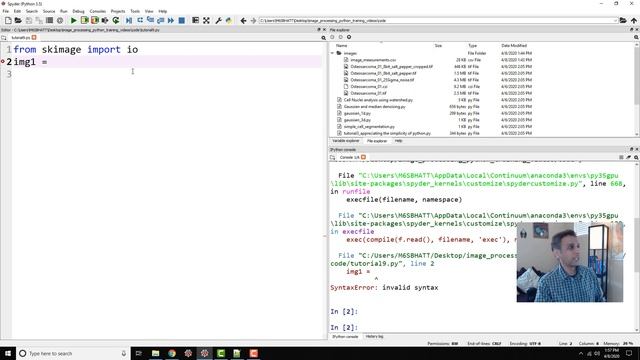This screenshot has width=640, height=360.
Task: Sort files by Date Modified column header
Action: click(x=514, y=46)
